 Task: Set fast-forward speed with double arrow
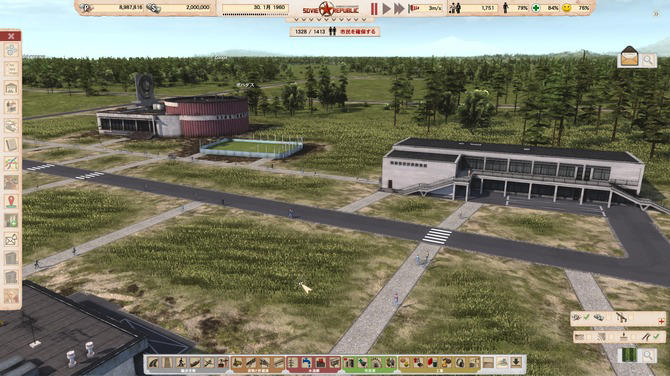pos(399,9)
